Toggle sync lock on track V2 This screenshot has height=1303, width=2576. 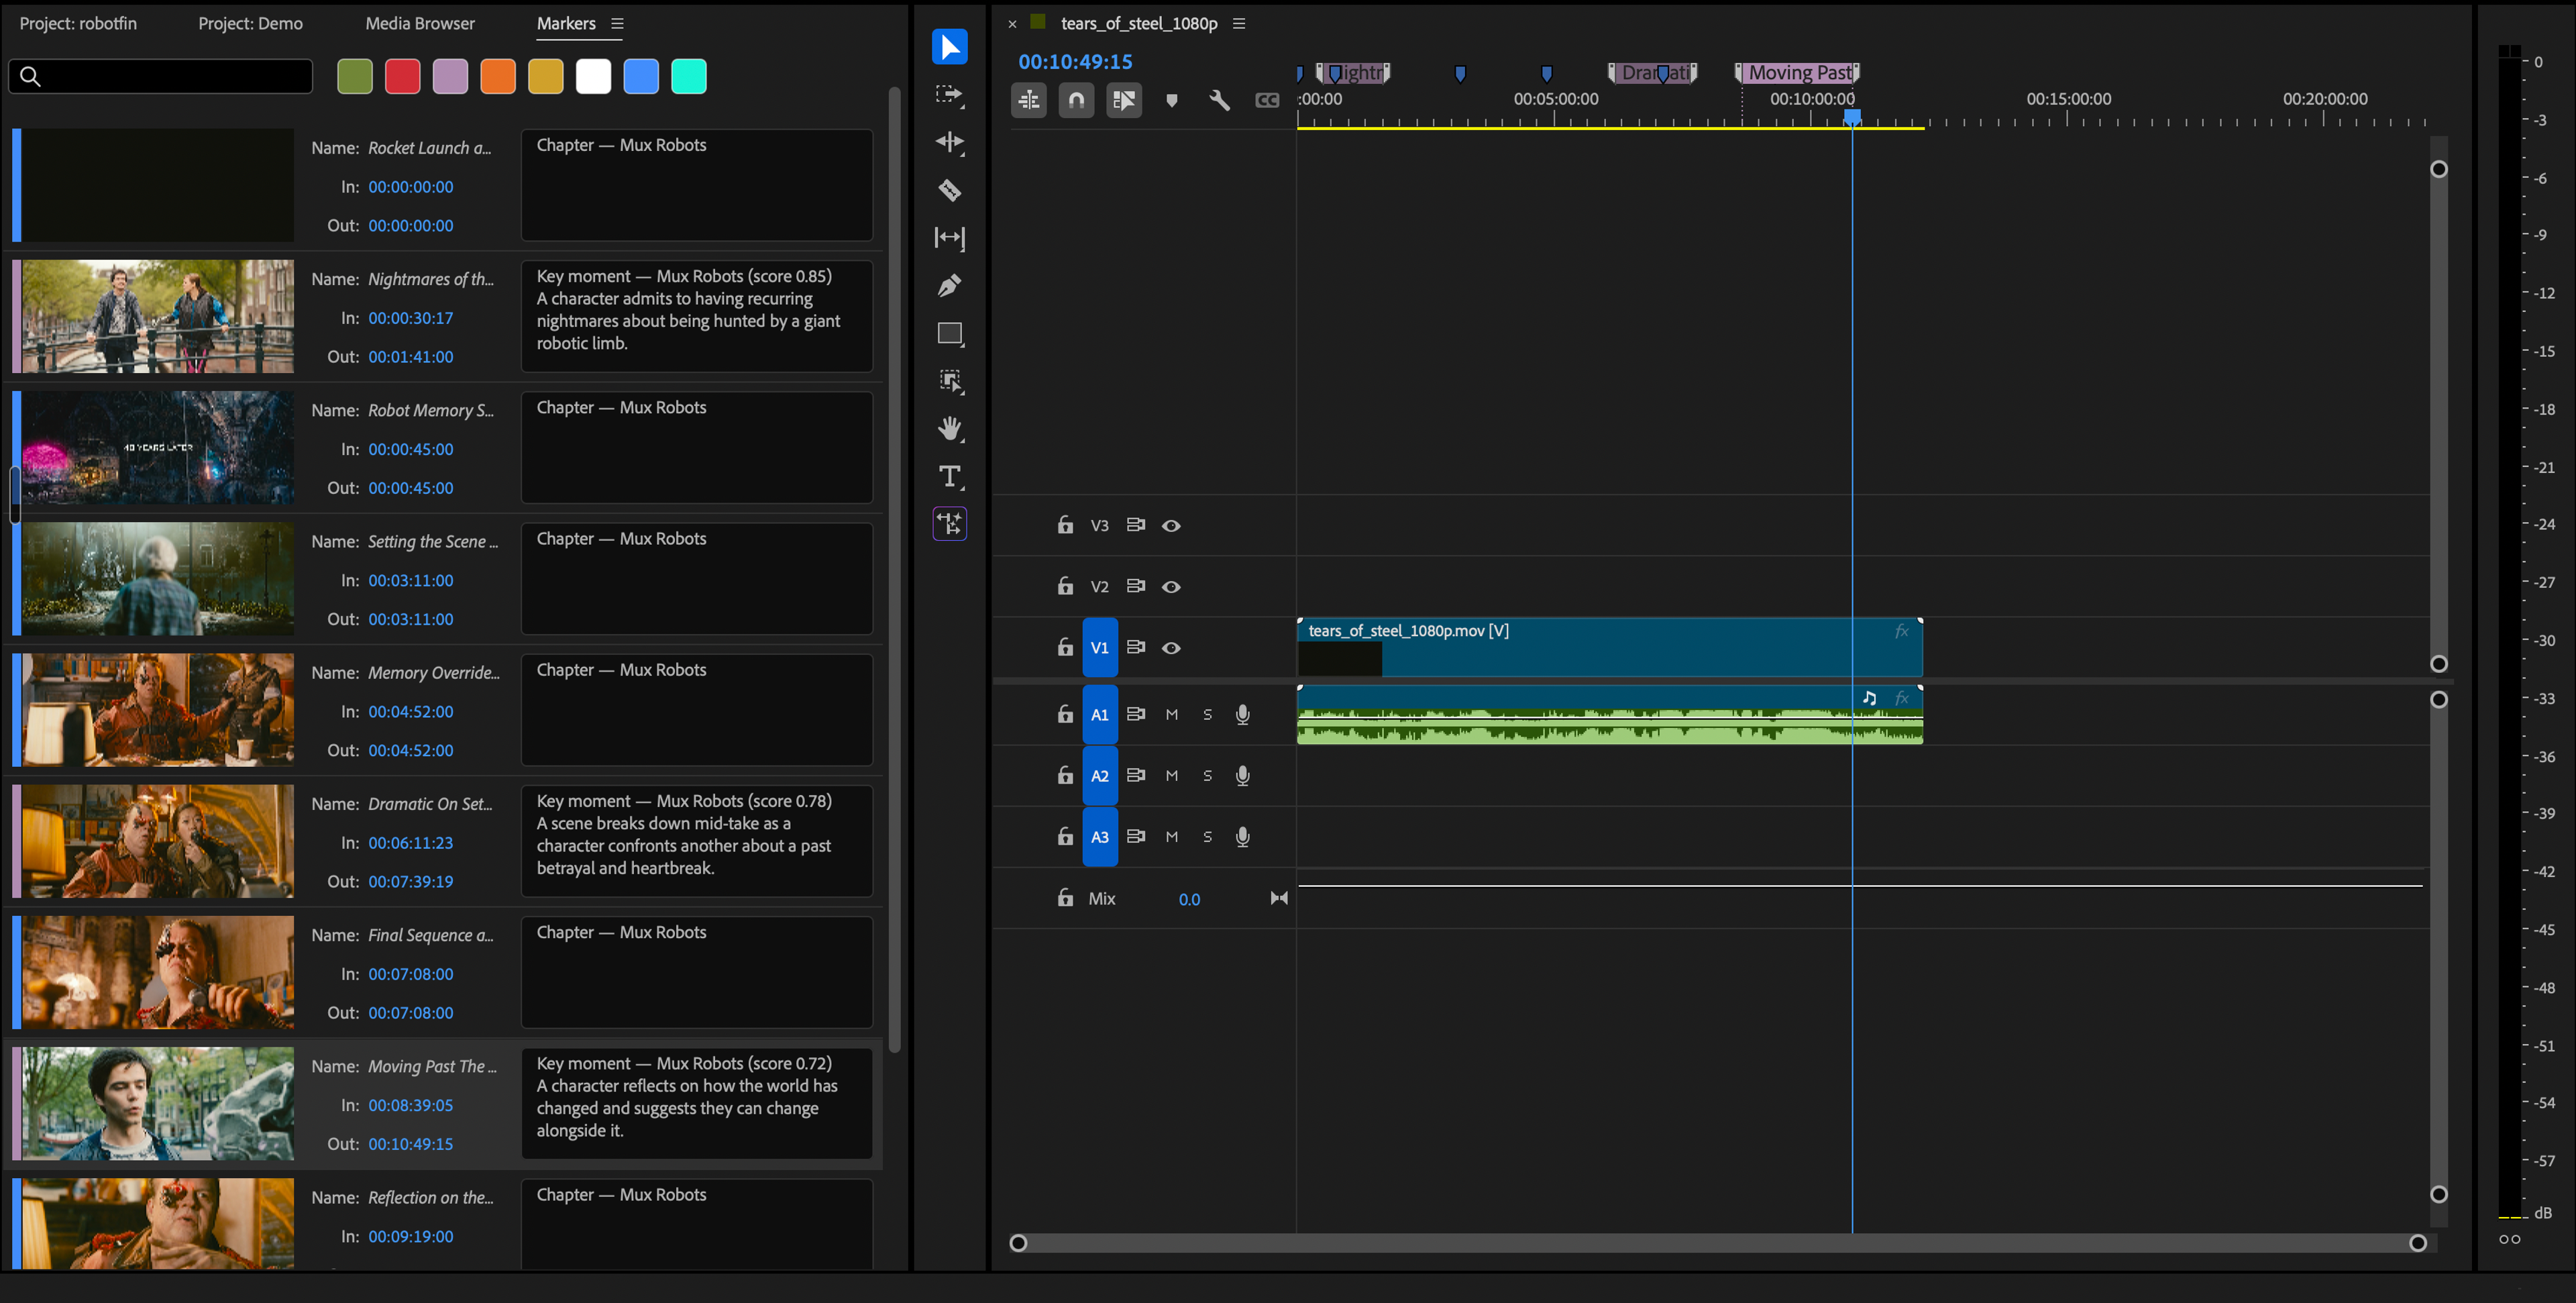[x=1135, y=586]
